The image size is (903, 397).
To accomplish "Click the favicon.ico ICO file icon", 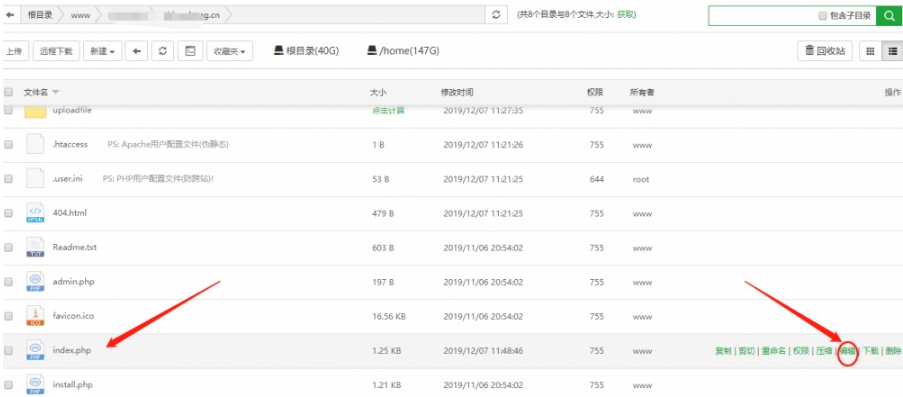I will pos(35,316).
